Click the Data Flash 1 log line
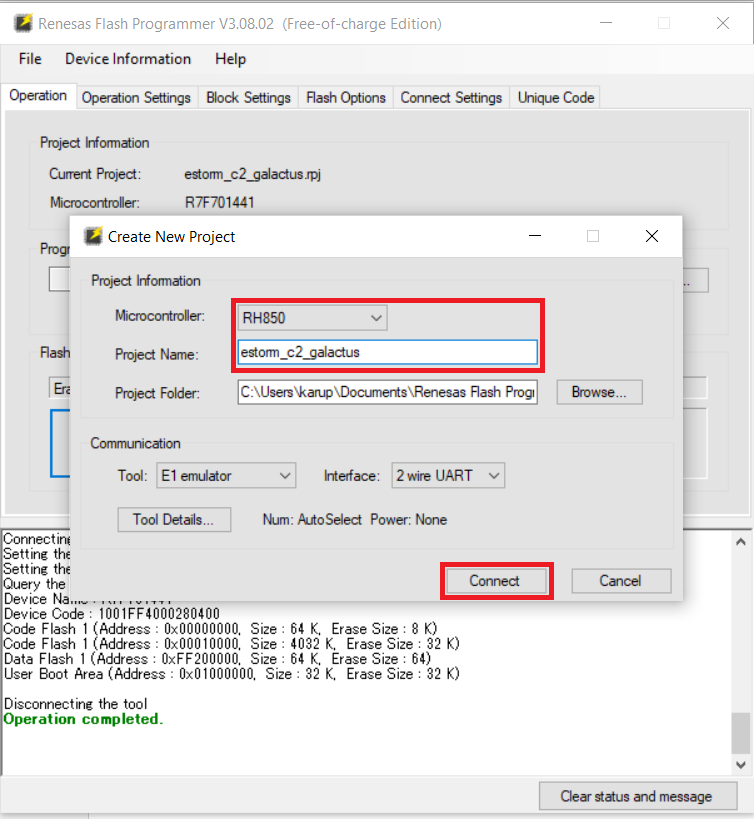 tap(217, 659)
